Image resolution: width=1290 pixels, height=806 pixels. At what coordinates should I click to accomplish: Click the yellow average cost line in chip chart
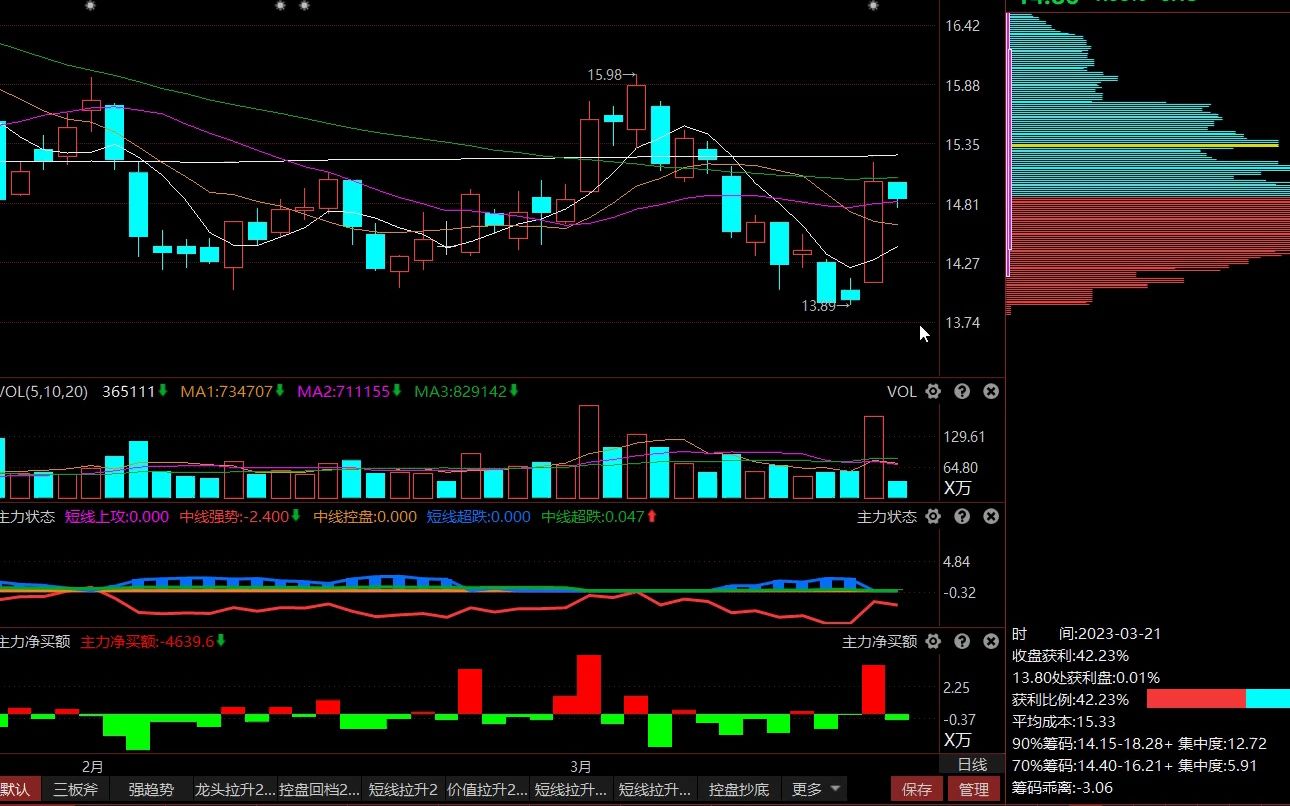point(1145,146)
